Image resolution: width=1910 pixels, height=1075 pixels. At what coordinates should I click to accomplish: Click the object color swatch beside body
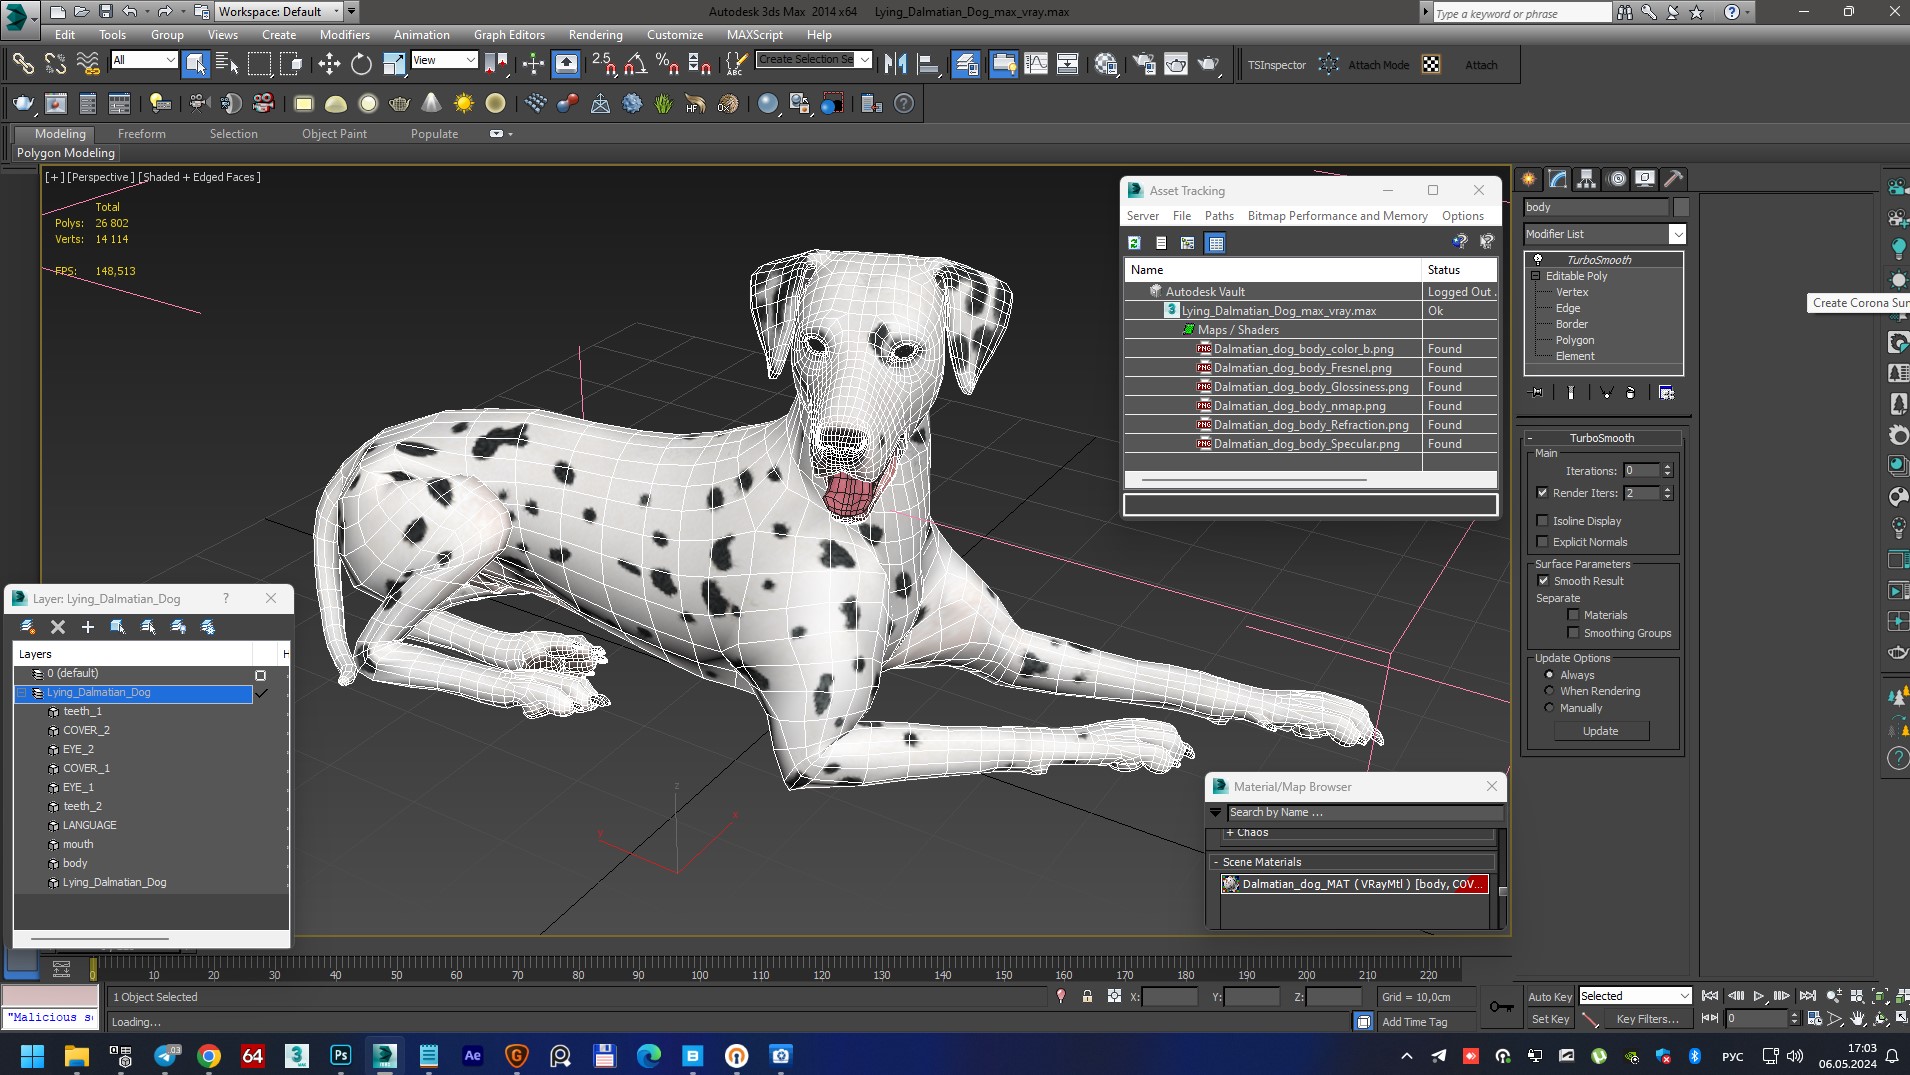click(x=1681, y=207)
